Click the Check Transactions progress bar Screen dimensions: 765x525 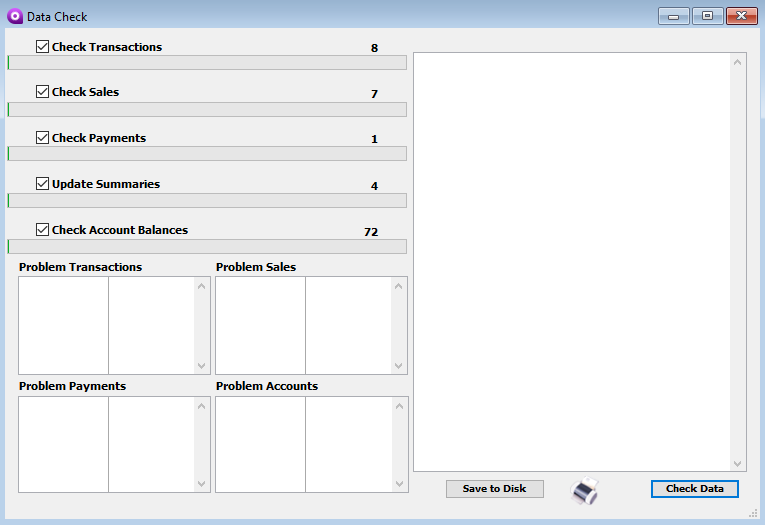coord(207,63)
